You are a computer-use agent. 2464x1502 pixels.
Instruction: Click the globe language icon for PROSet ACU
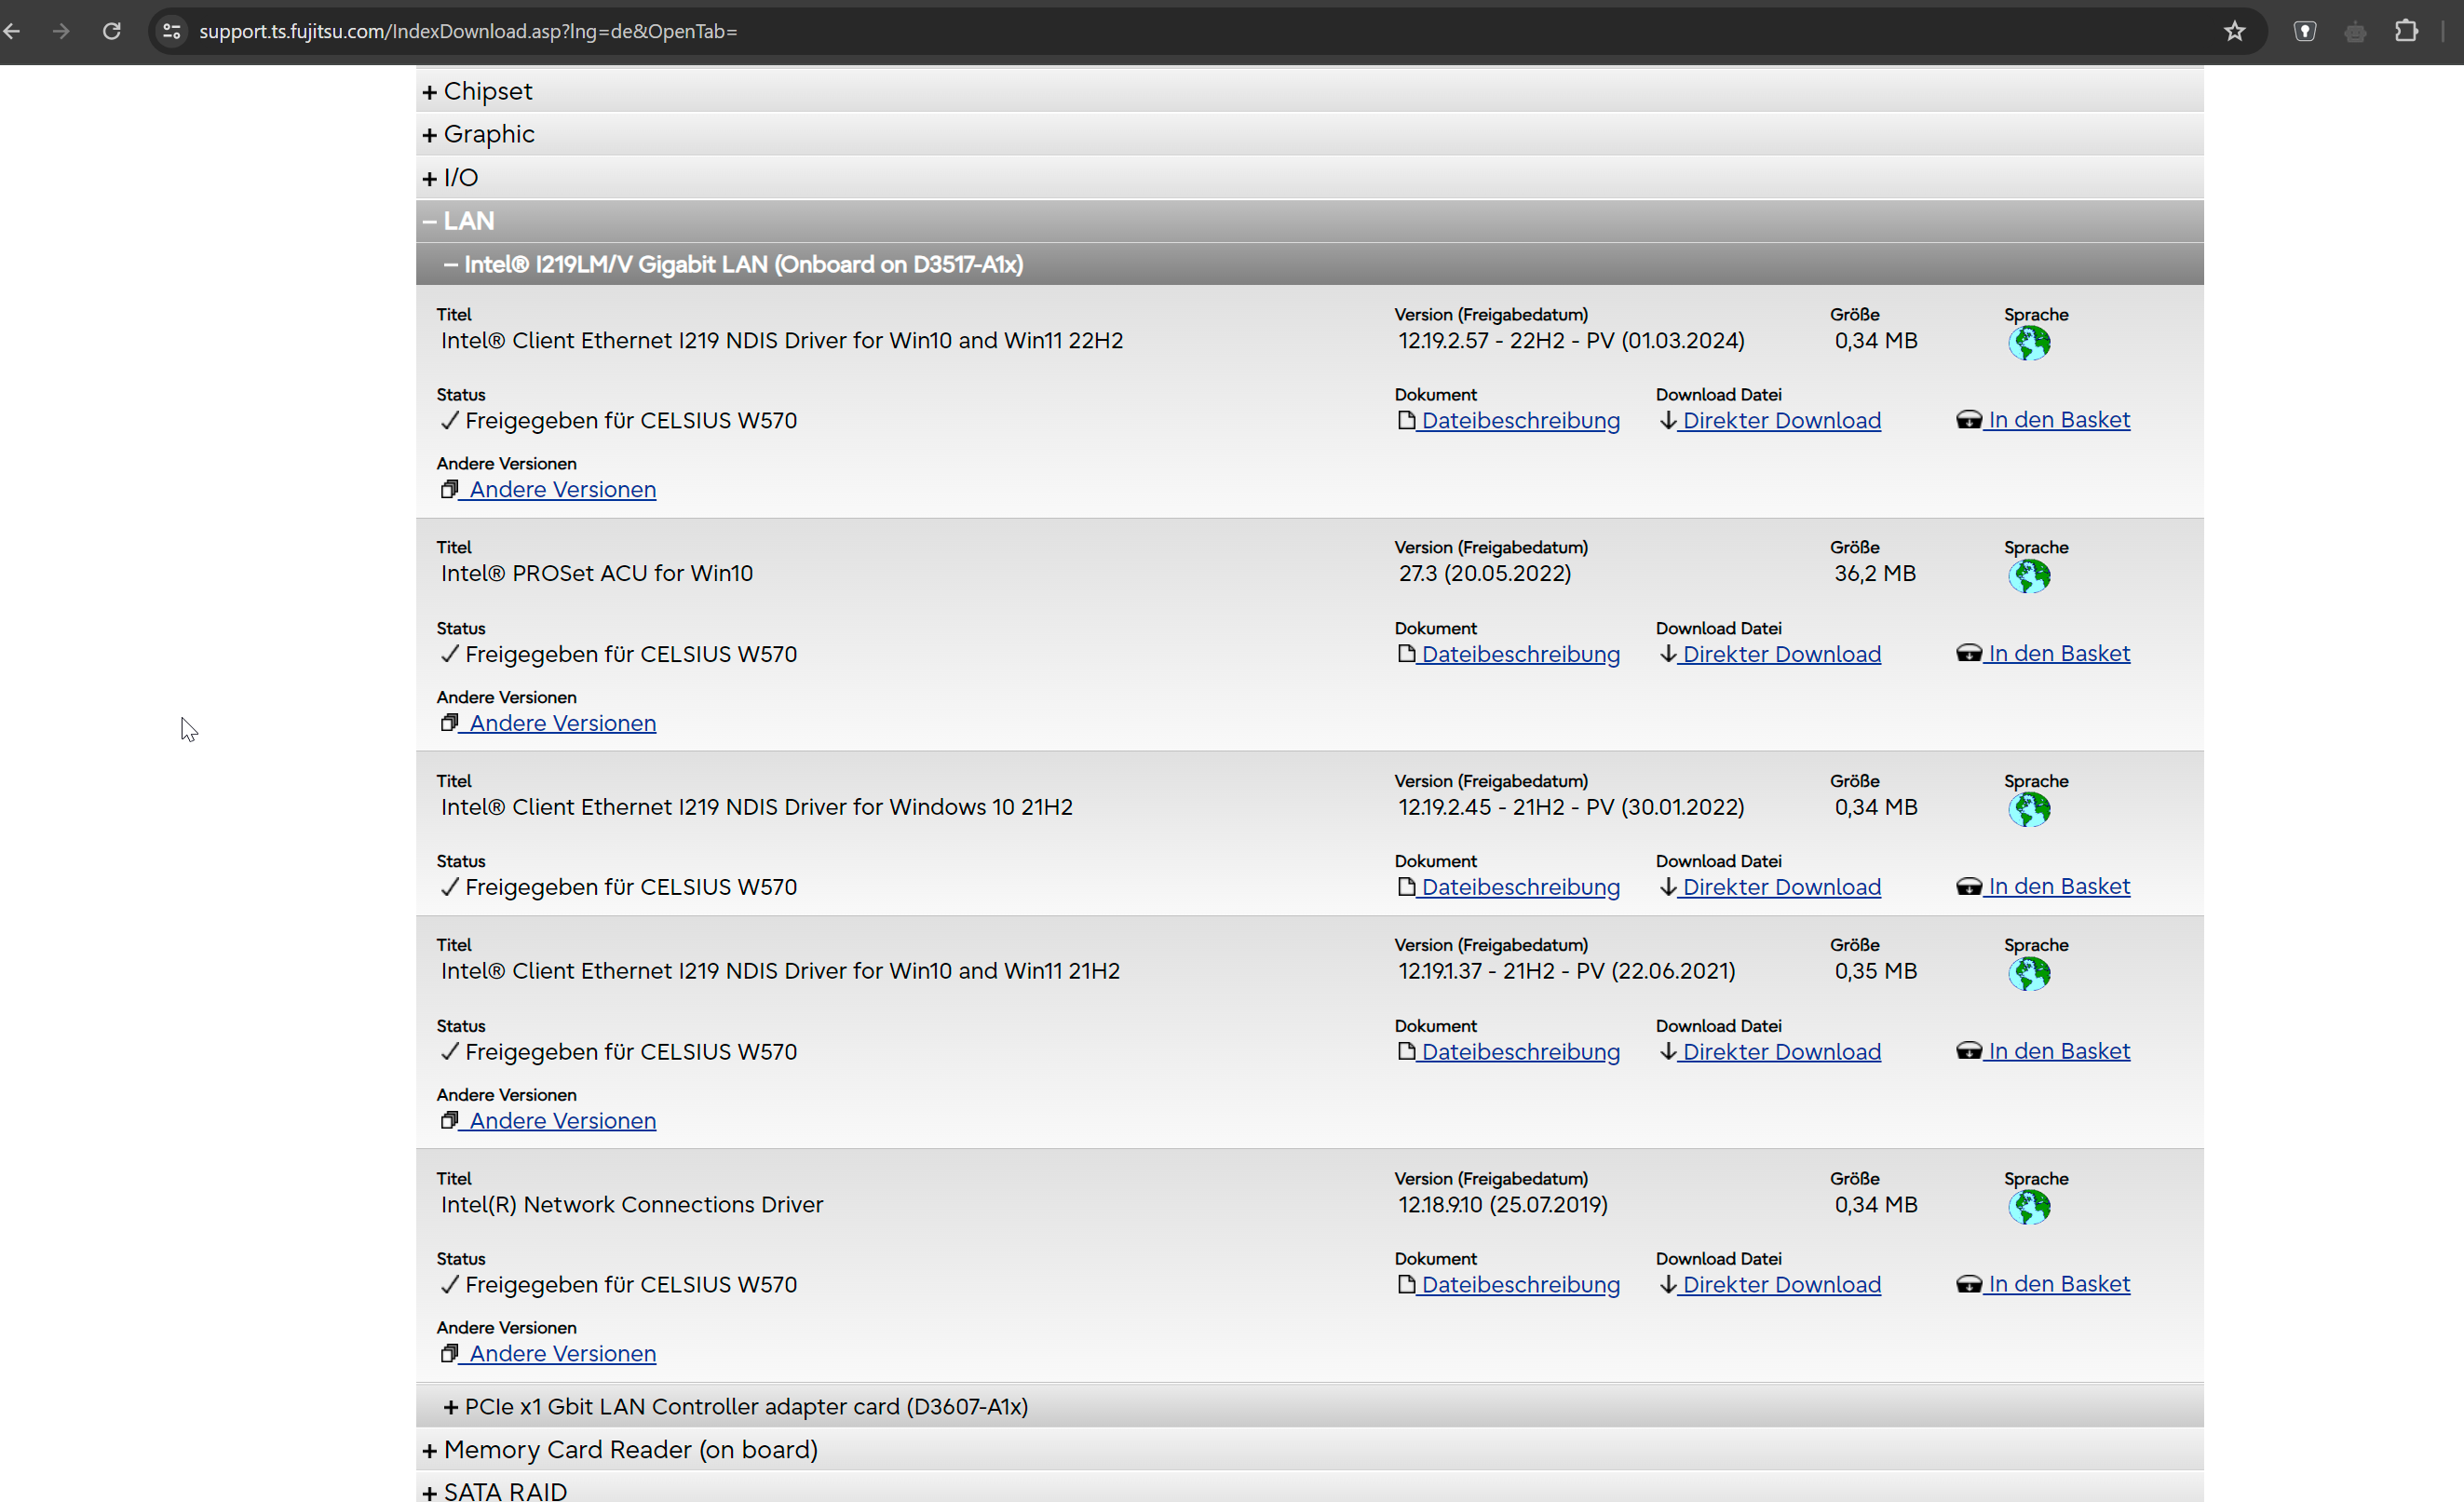pos(2028,576)
